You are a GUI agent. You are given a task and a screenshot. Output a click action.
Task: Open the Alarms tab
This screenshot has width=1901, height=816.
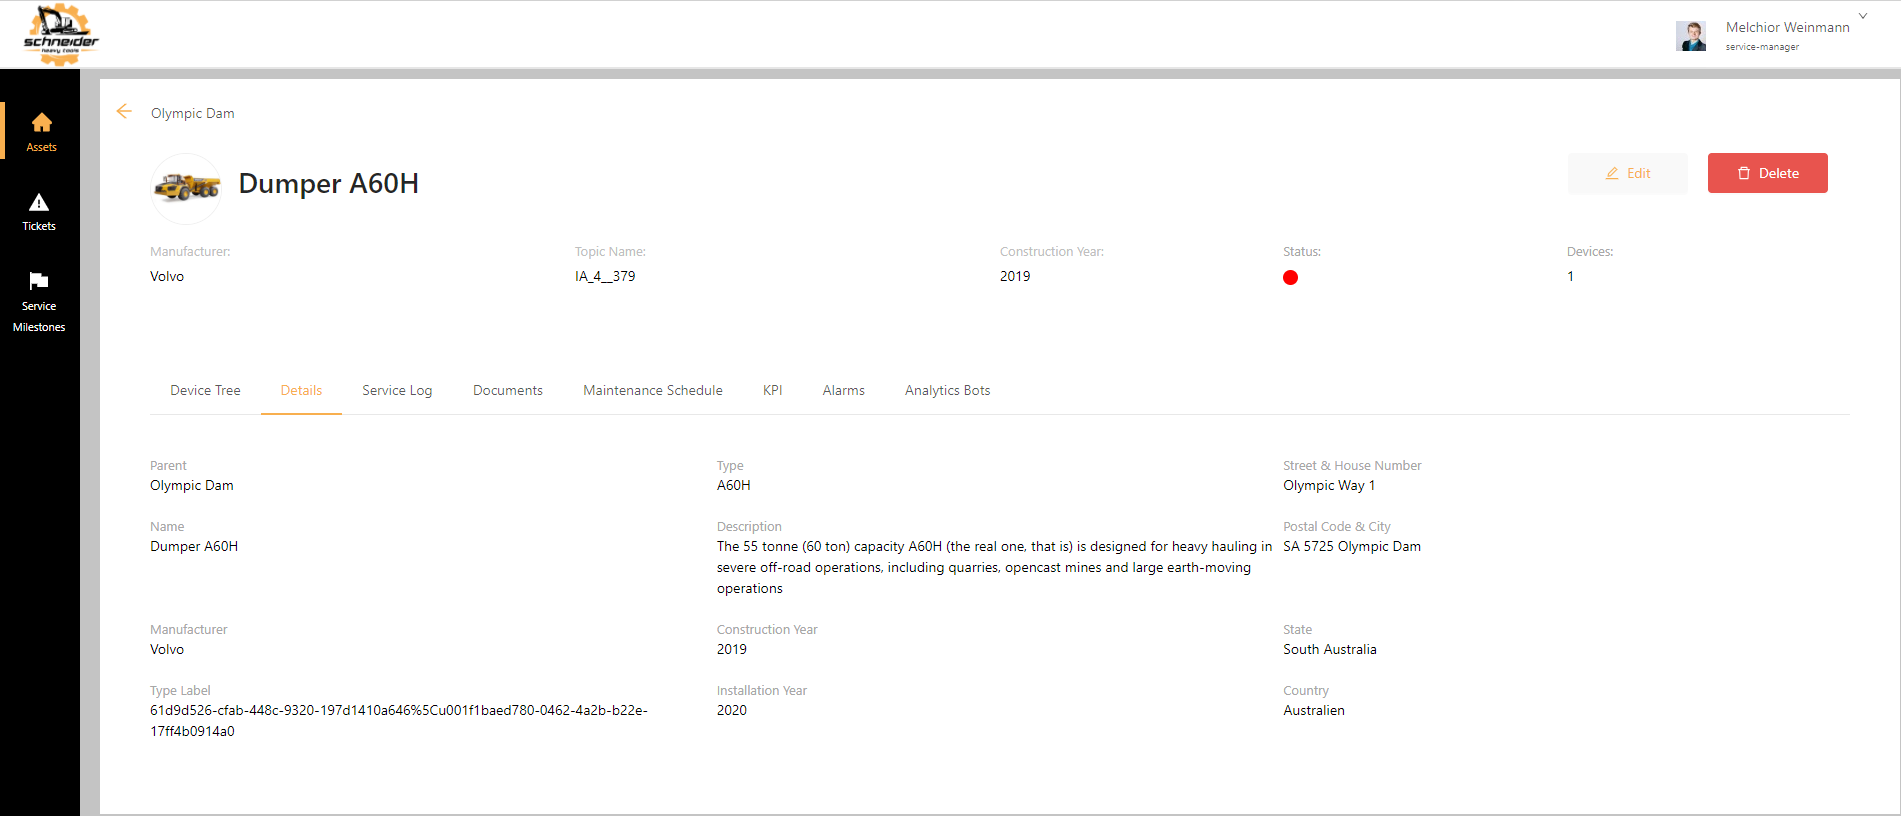click(843, 391)
